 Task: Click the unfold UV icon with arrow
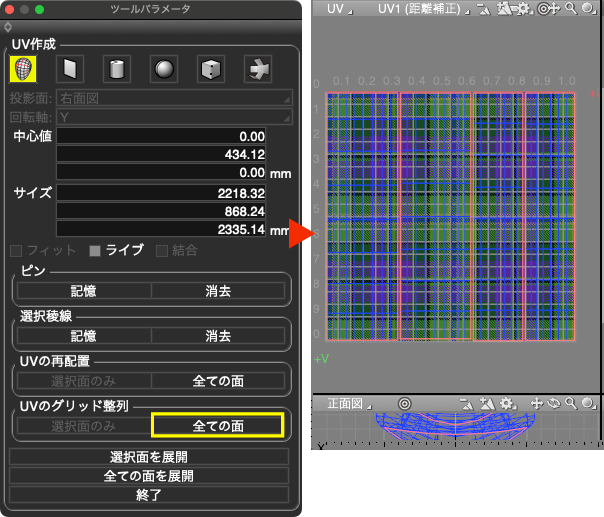[258, 69]
